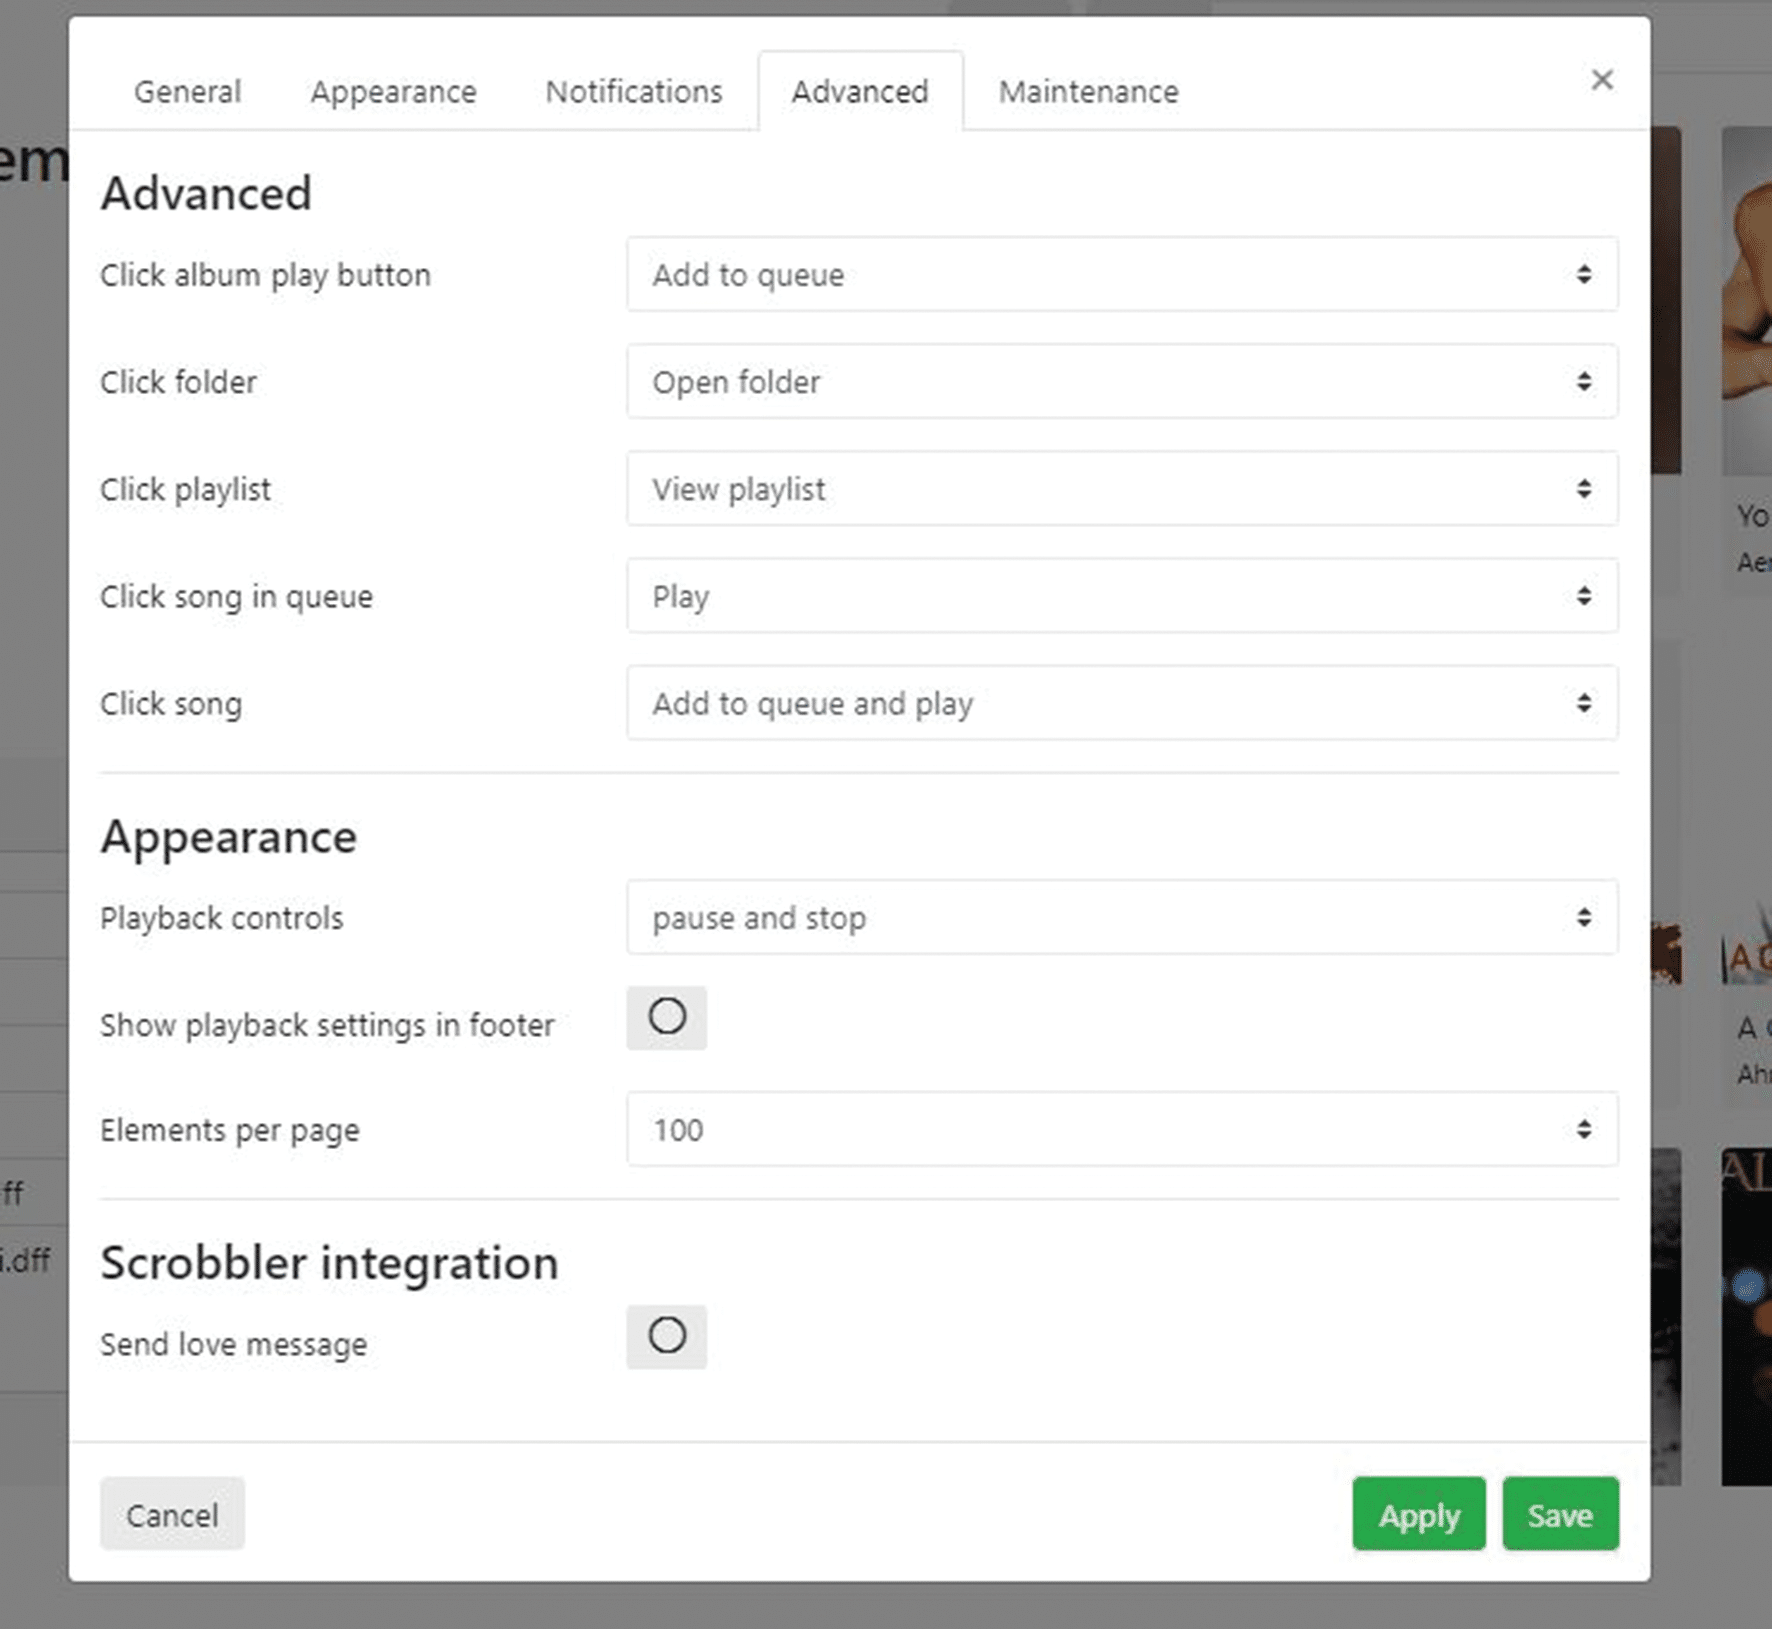Click the 'Show playback settings in footer' label
Image resolution: width=1772 pixels, height=1629 pixels.
click(x=327, y=1025)
